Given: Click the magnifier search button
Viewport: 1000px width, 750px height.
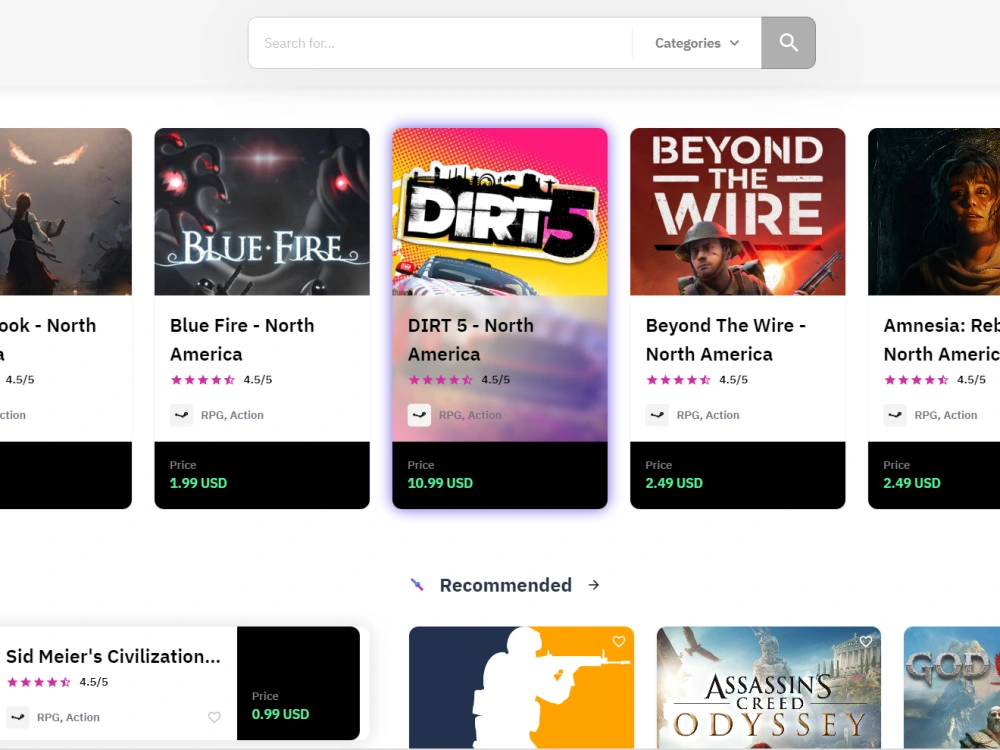Looking at the screenshot, I should (x=788, y=43).
